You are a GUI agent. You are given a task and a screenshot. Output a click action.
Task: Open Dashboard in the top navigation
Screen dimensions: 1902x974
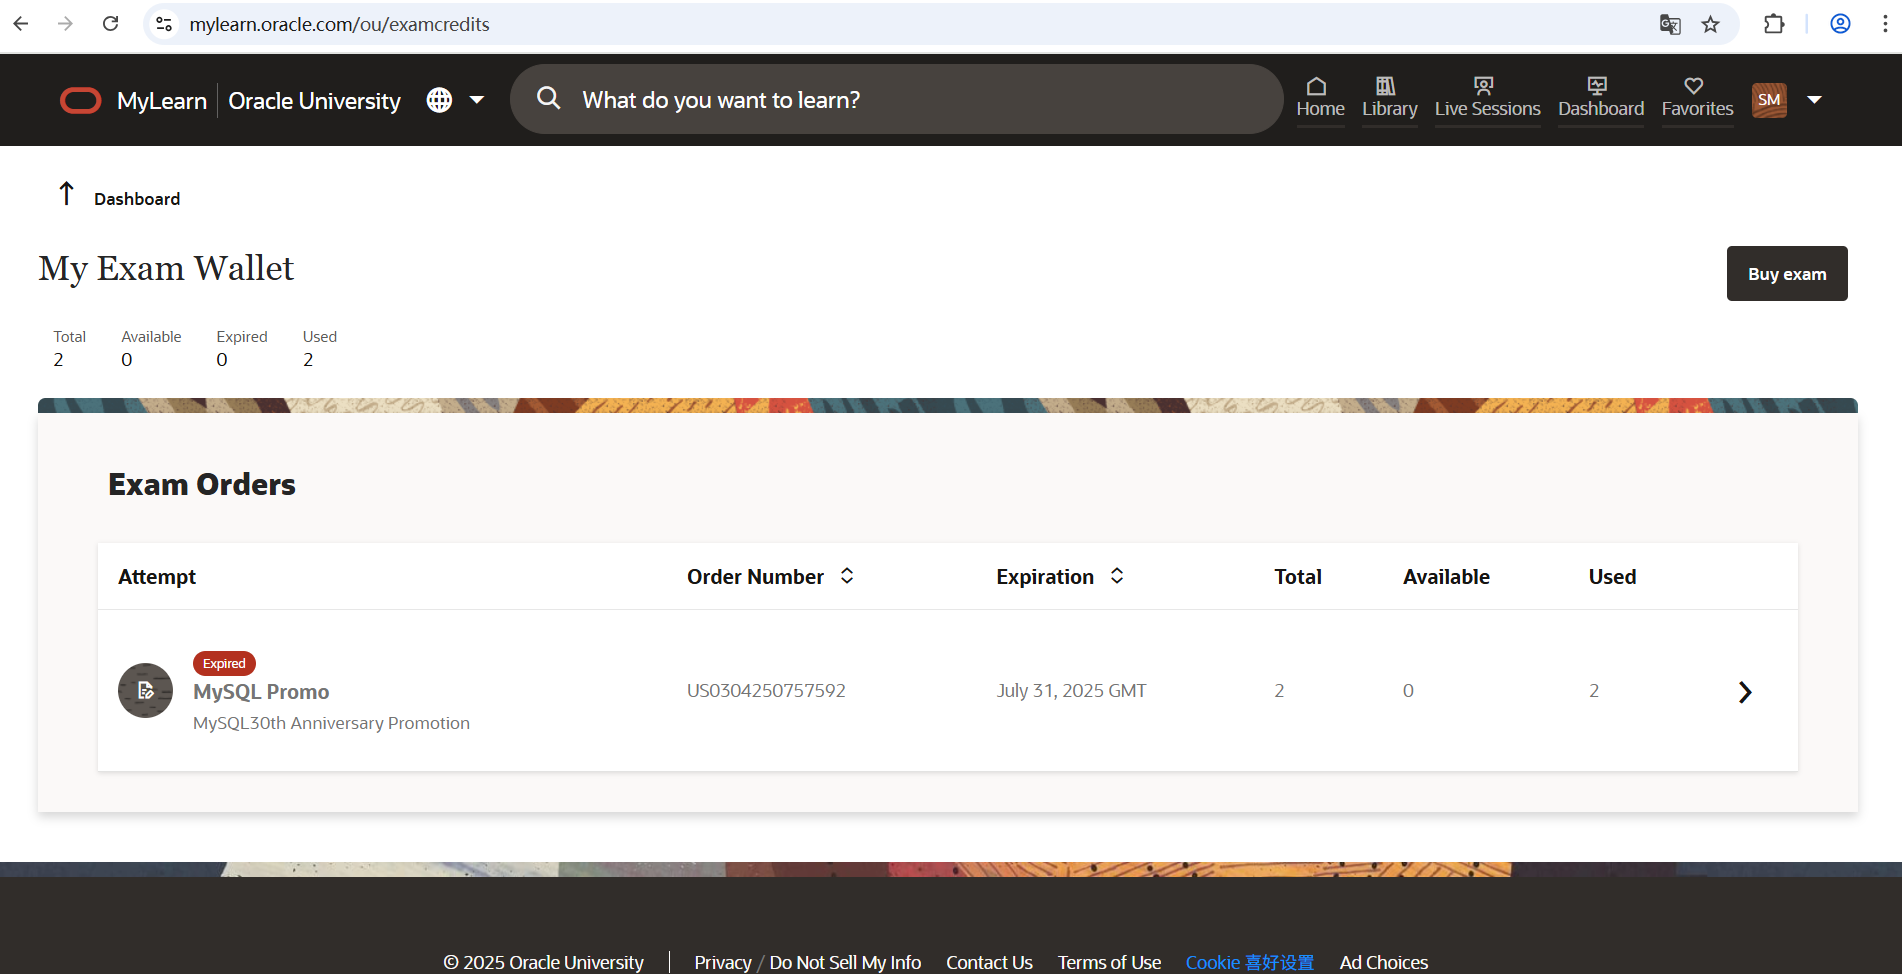tap(1601, 98)
